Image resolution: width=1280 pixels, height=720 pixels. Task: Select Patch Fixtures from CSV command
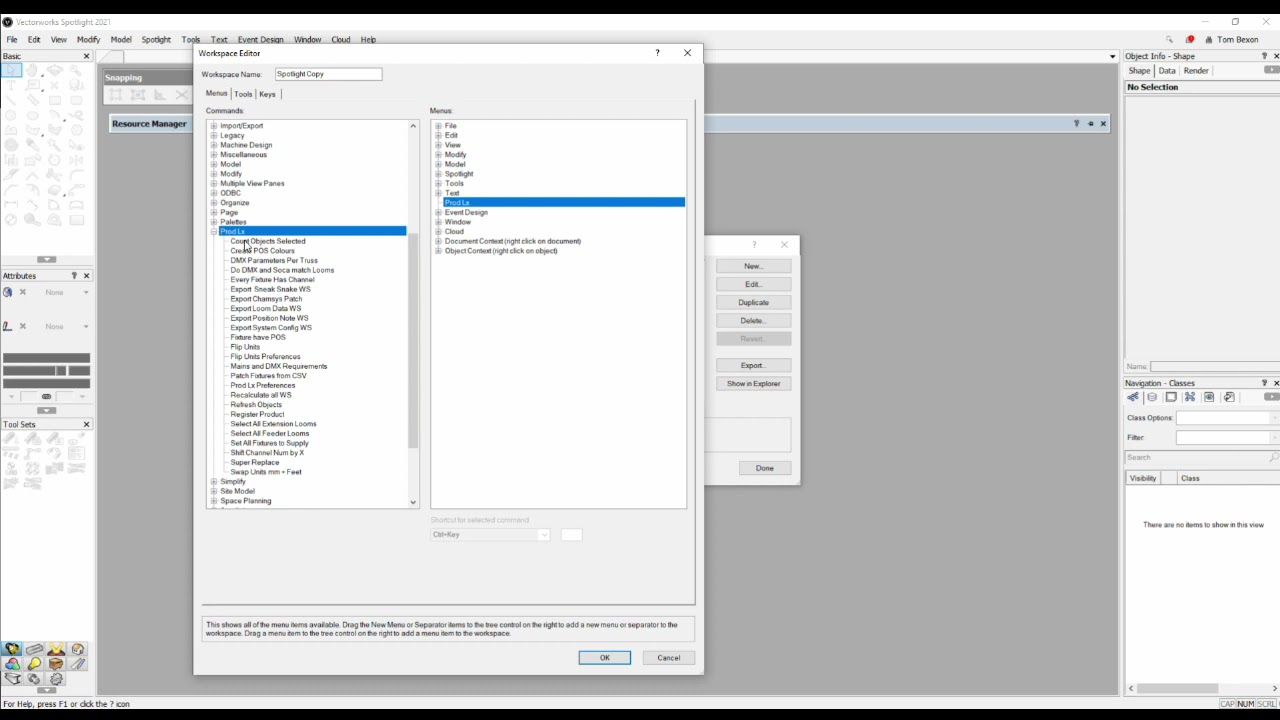[268, 376]
